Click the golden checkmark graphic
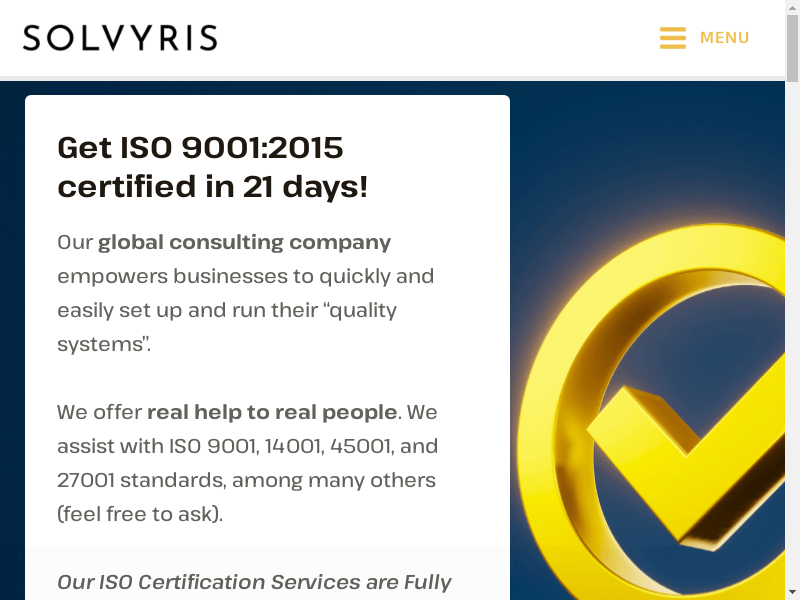 (690, 440)
